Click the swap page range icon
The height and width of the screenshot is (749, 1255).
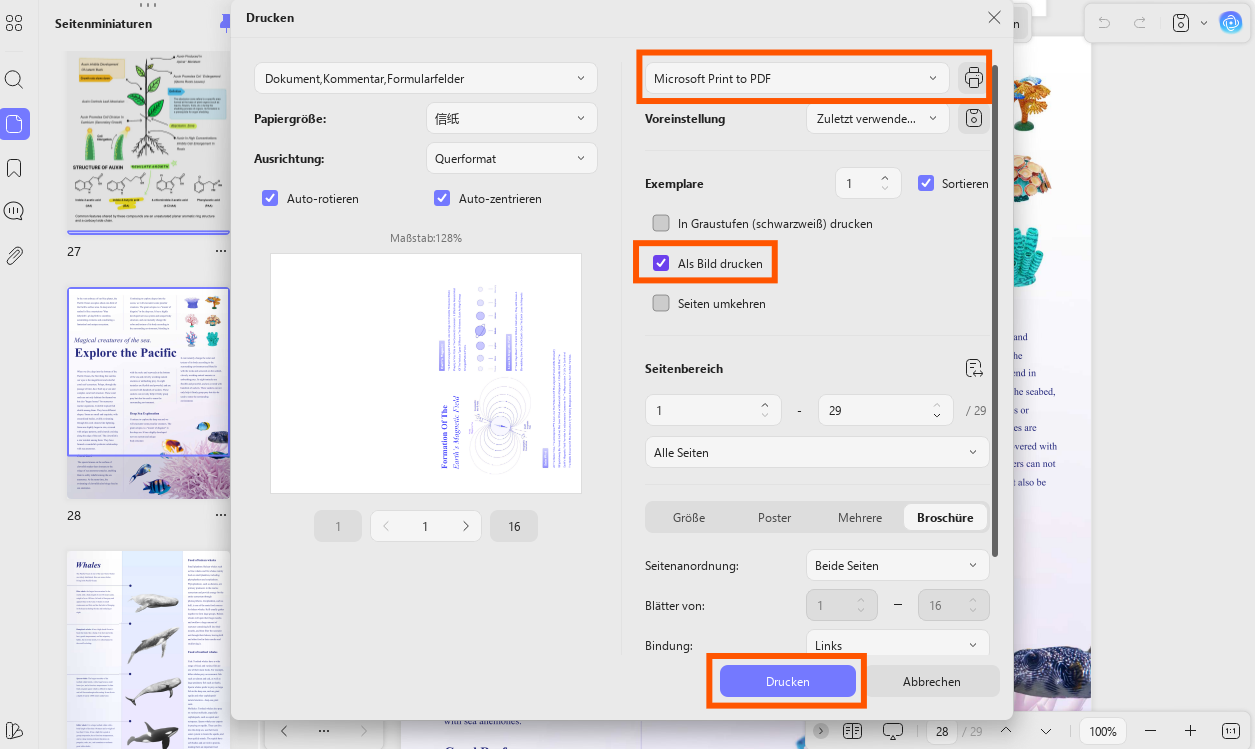click(975, 369)
